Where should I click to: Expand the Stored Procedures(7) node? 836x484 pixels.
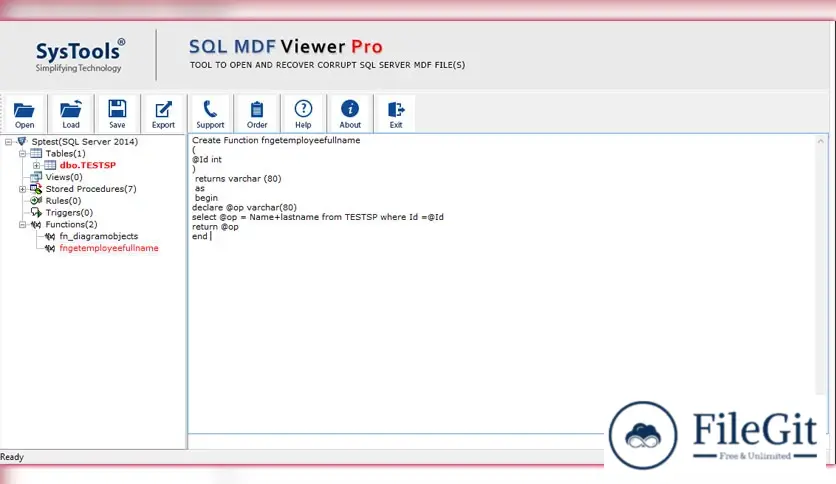pyautogui.click(x=22, y=189)
